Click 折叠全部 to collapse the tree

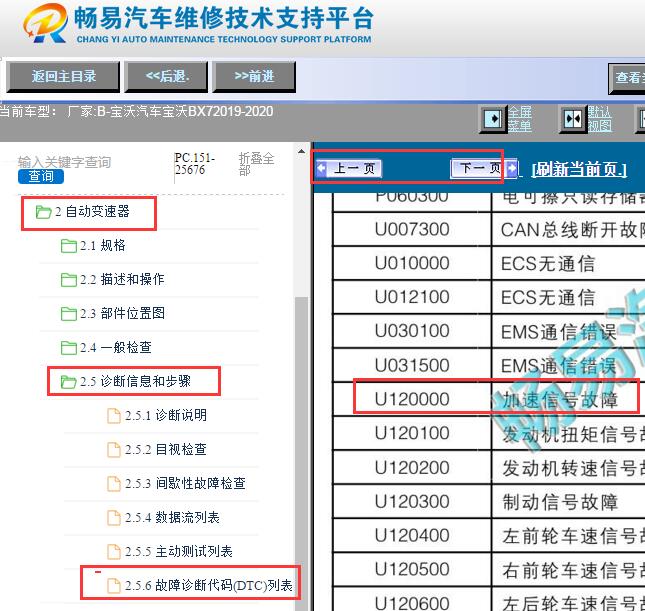click(256, 164)
